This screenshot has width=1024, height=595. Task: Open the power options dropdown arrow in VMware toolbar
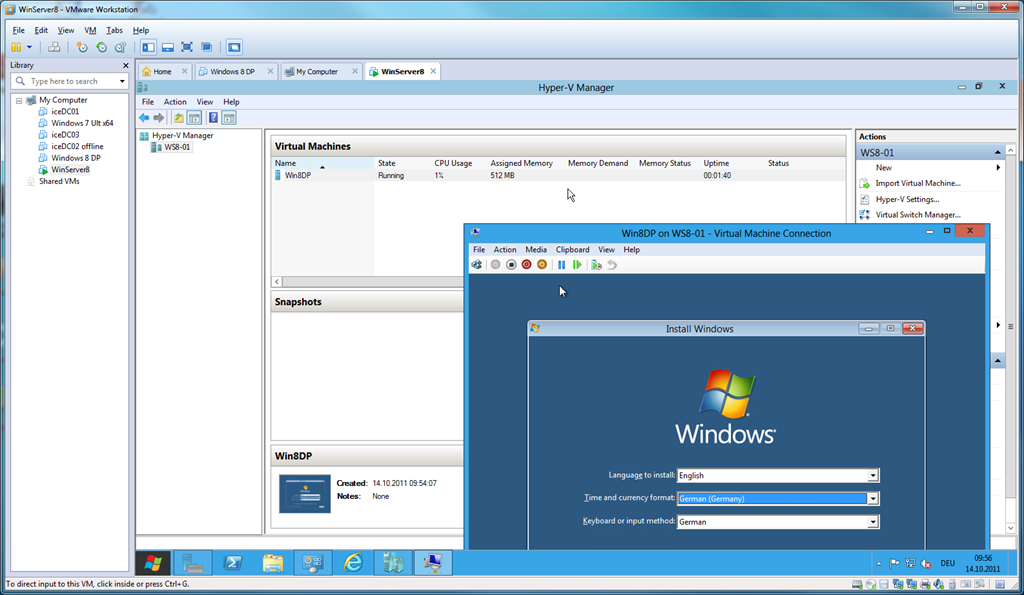pos(29,47)
